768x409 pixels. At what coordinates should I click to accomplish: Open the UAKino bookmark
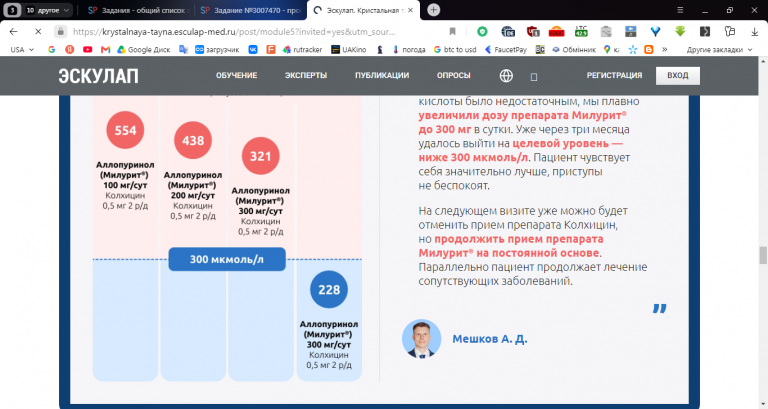click(349, 49)
